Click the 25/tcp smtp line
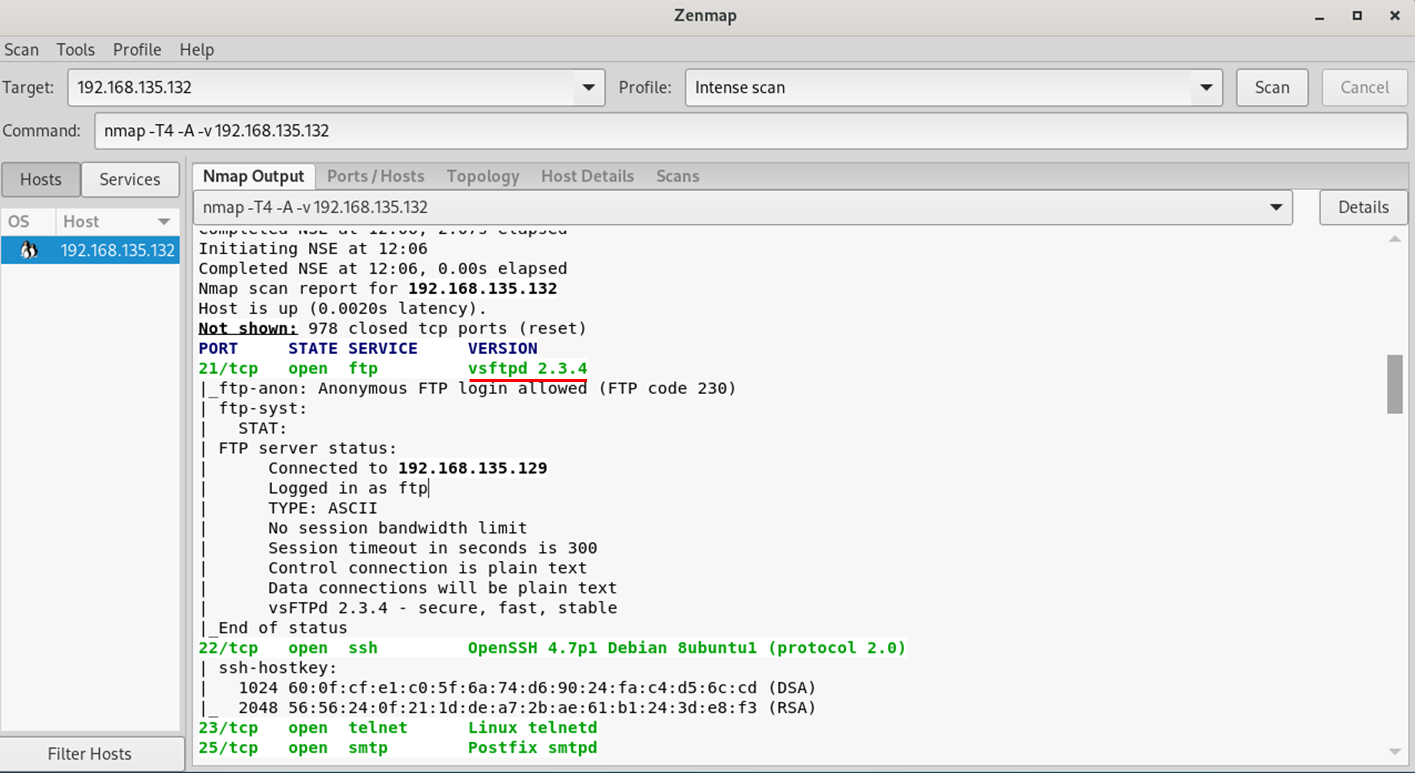 tap(398, 748)
